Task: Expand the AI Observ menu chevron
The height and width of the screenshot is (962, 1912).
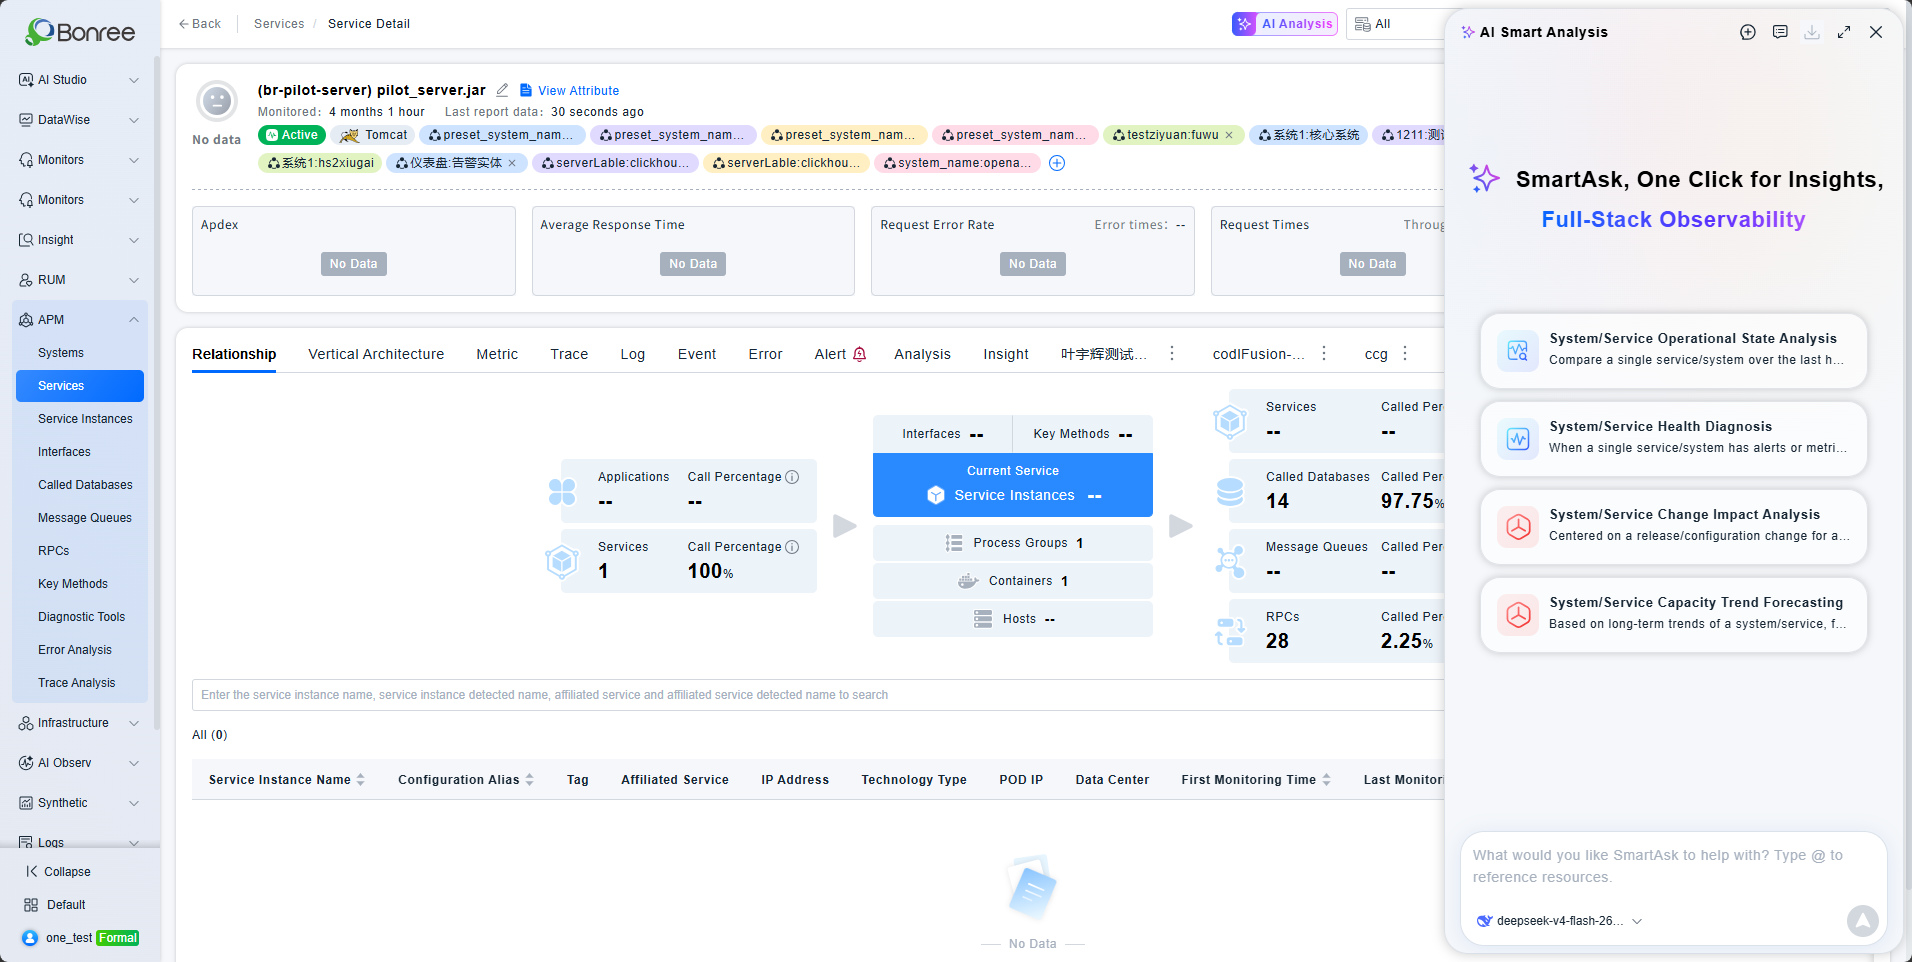Action: [134, 763]
